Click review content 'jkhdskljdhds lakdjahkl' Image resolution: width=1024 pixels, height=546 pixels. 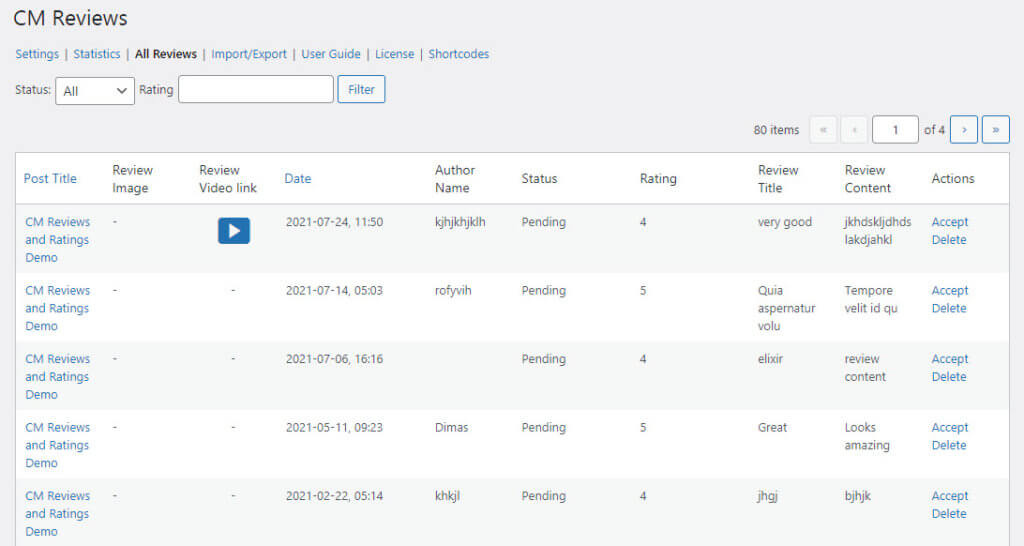coord(878,231)
